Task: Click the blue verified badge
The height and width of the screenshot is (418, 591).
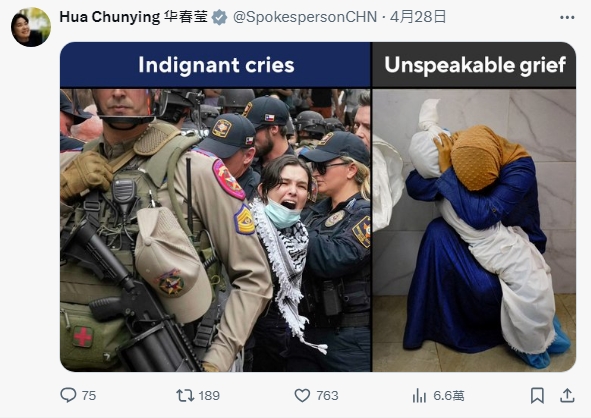Action: tap(219, 17)
